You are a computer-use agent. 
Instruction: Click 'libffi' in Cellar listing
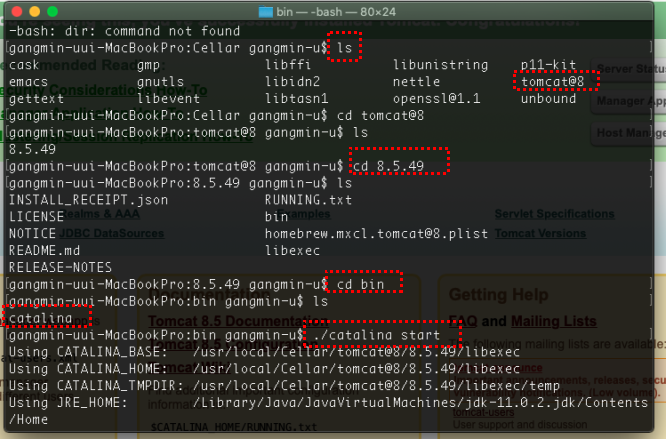point(288,65)
